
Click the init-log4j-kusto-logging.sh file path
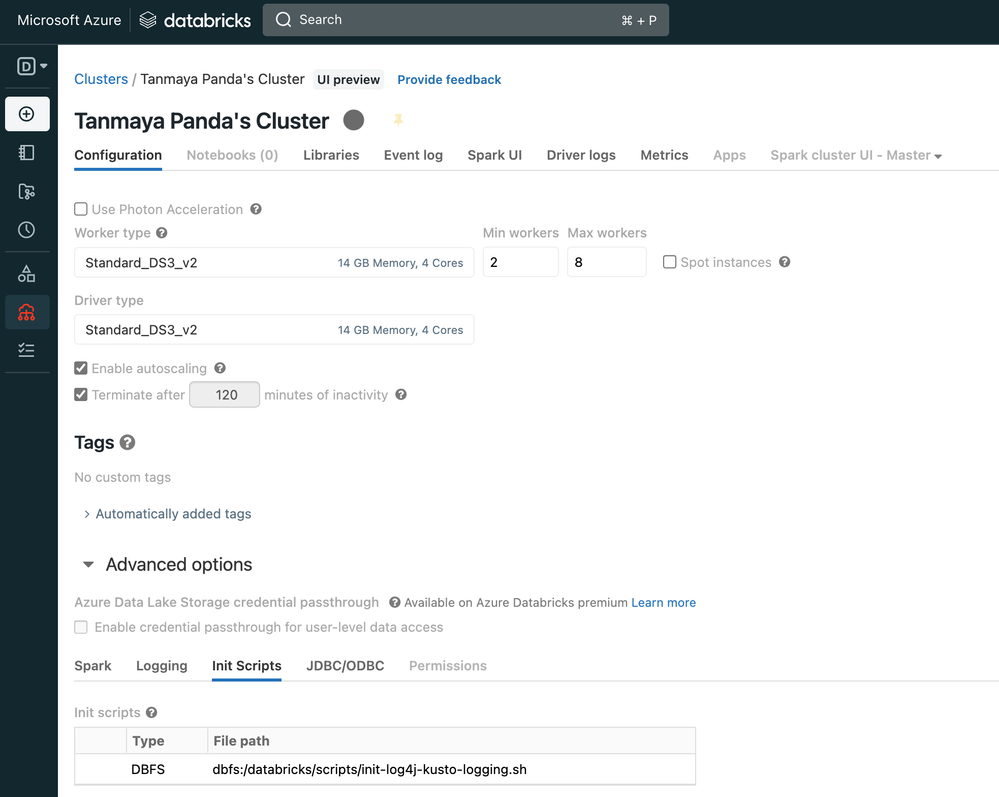[x=370, y=770]
